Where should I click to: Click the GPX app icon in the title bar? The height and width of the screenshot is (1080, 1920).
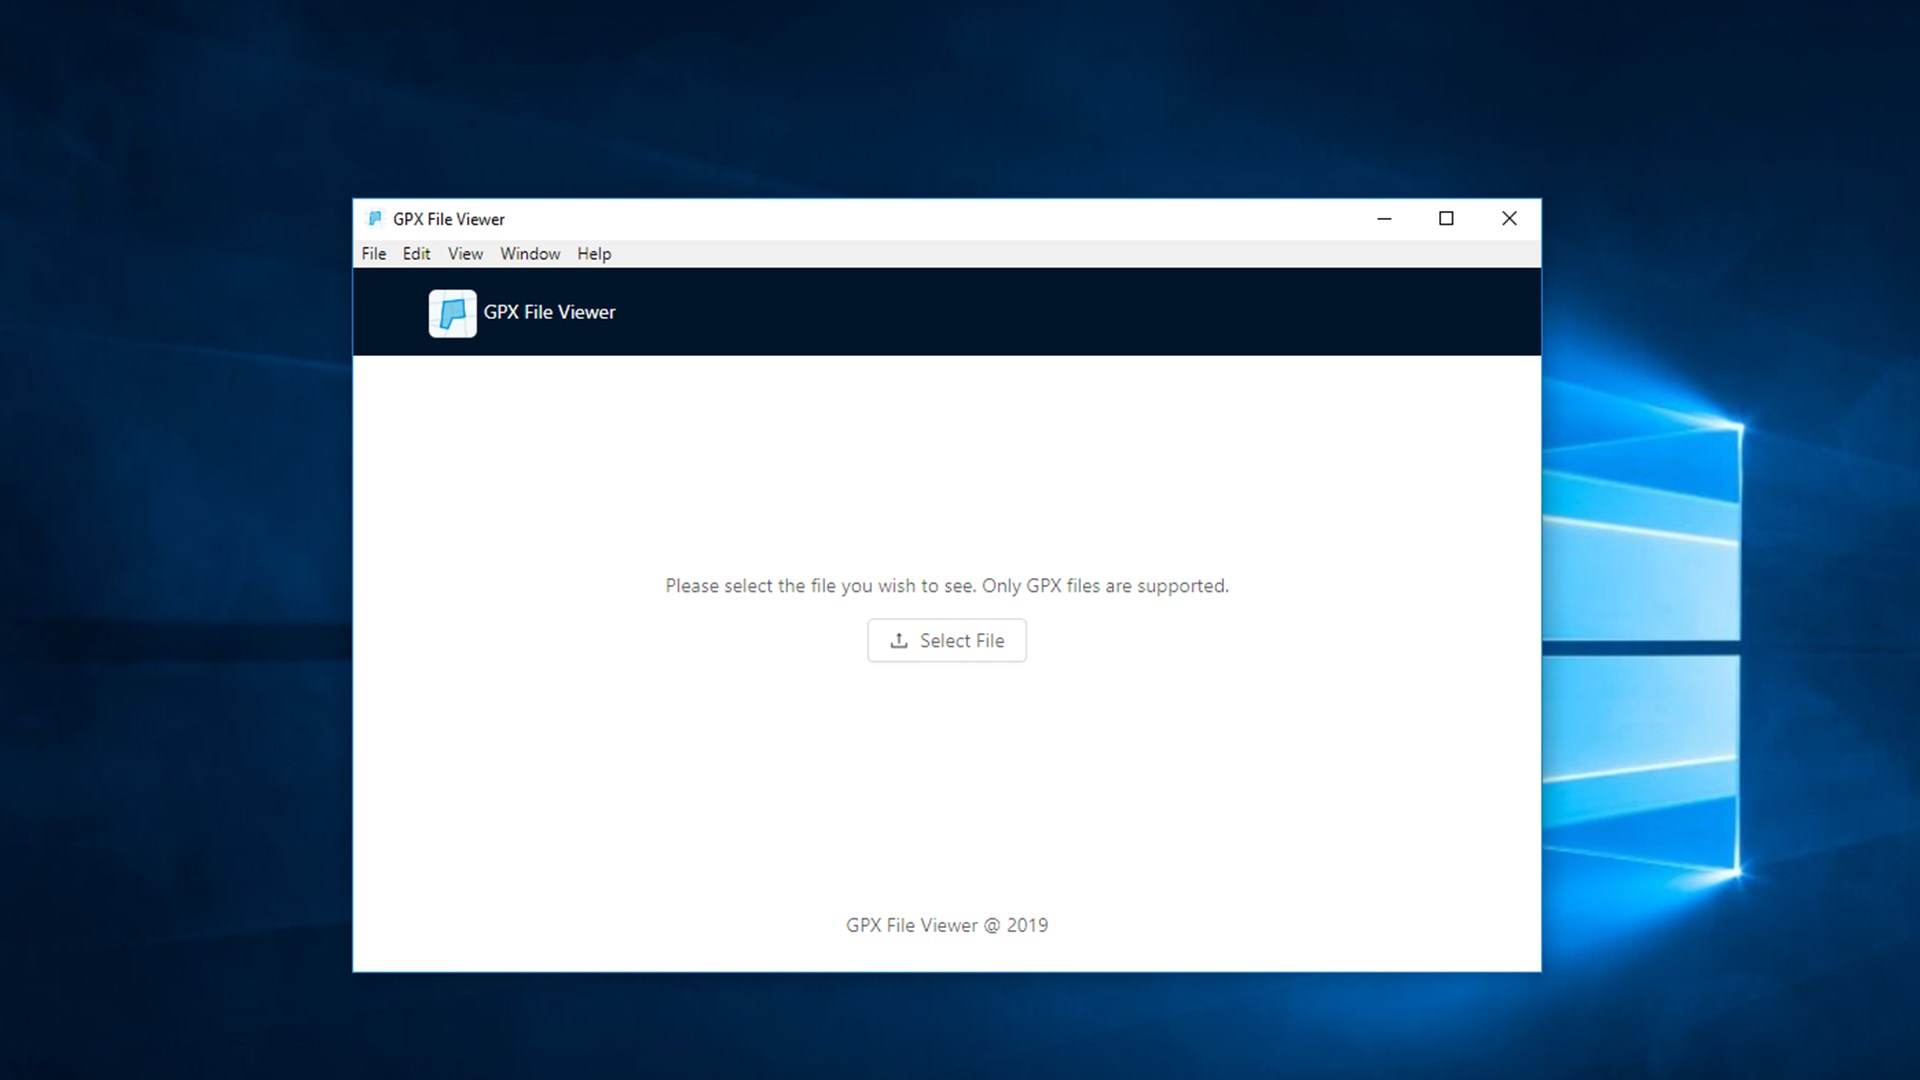coord(375,219)
